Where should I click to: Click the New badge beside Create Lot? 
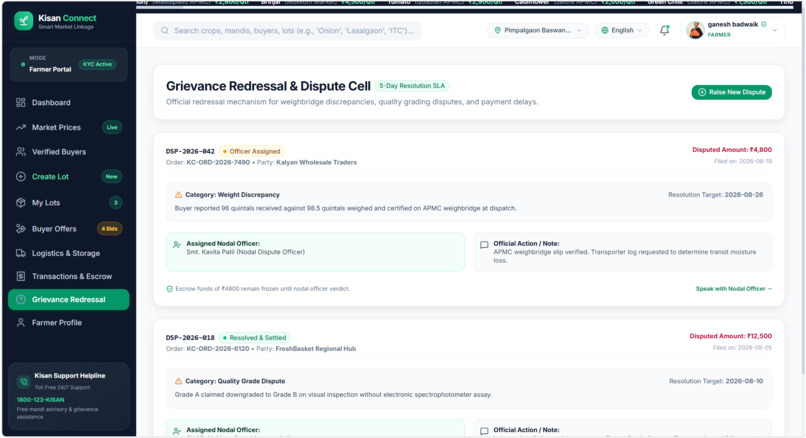coord(112,176)
